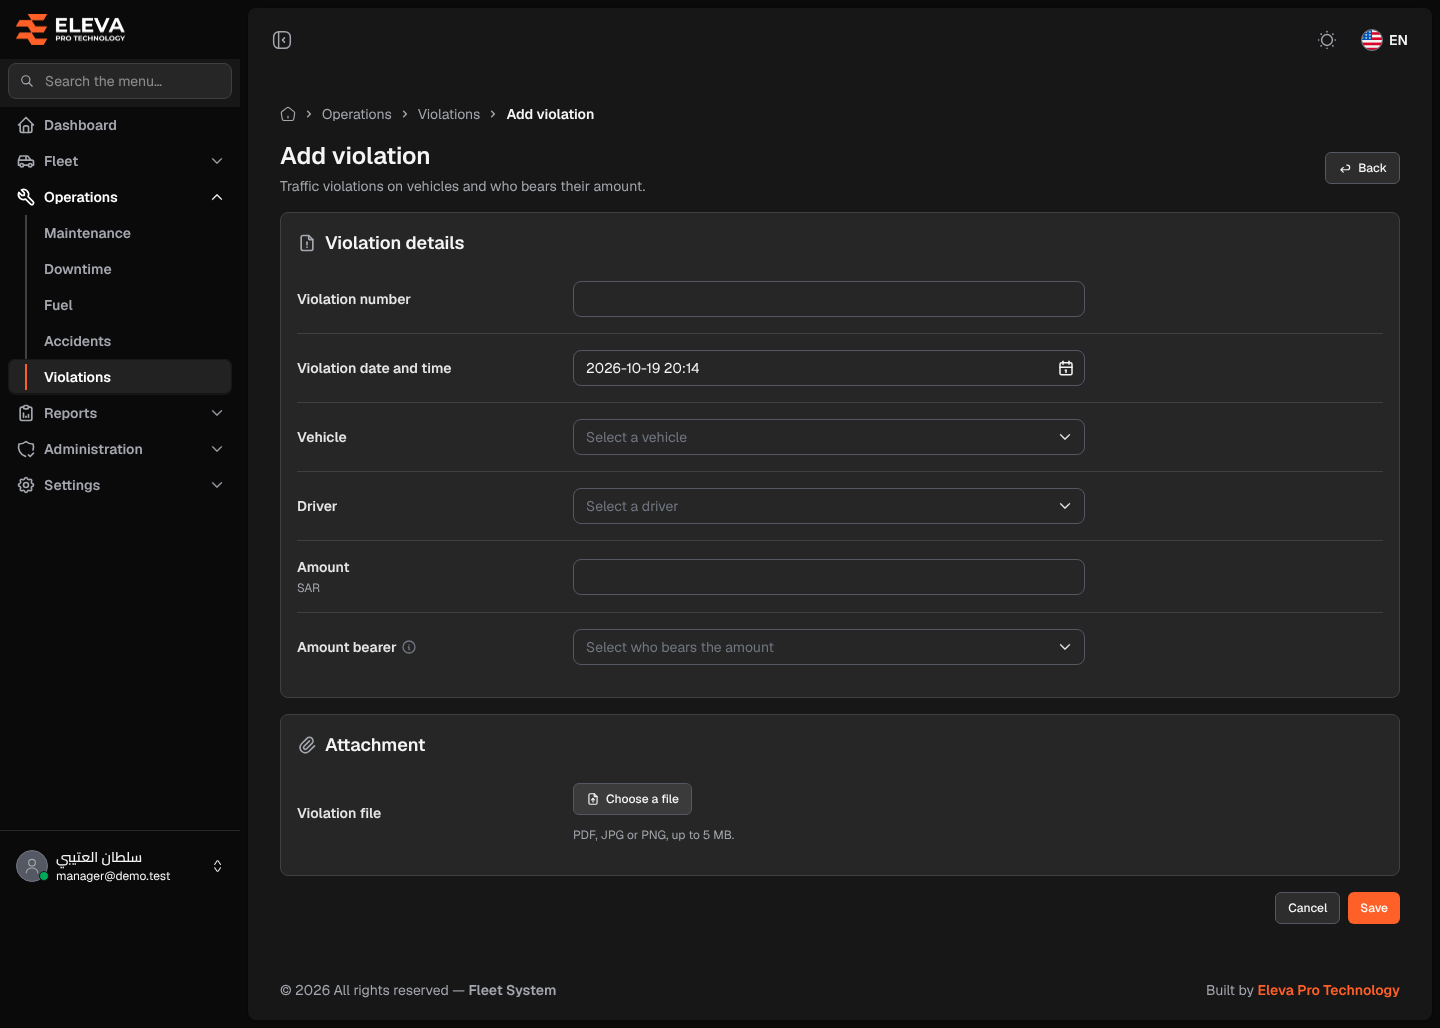Click the Back button
Screen dimensions: 1440x1028
[1362, 168]
